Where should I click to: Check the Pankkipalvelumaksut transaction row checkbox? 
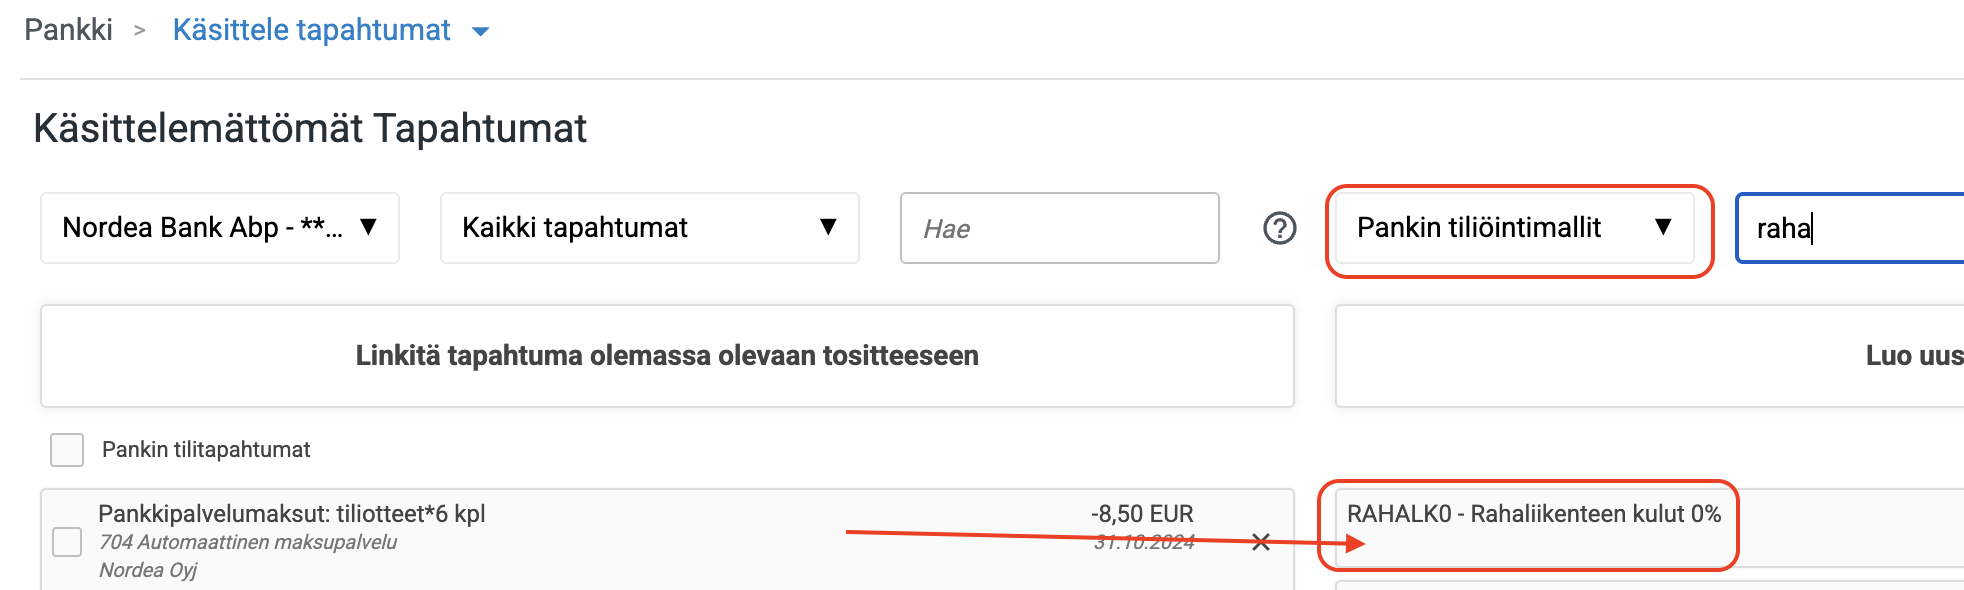67,542
